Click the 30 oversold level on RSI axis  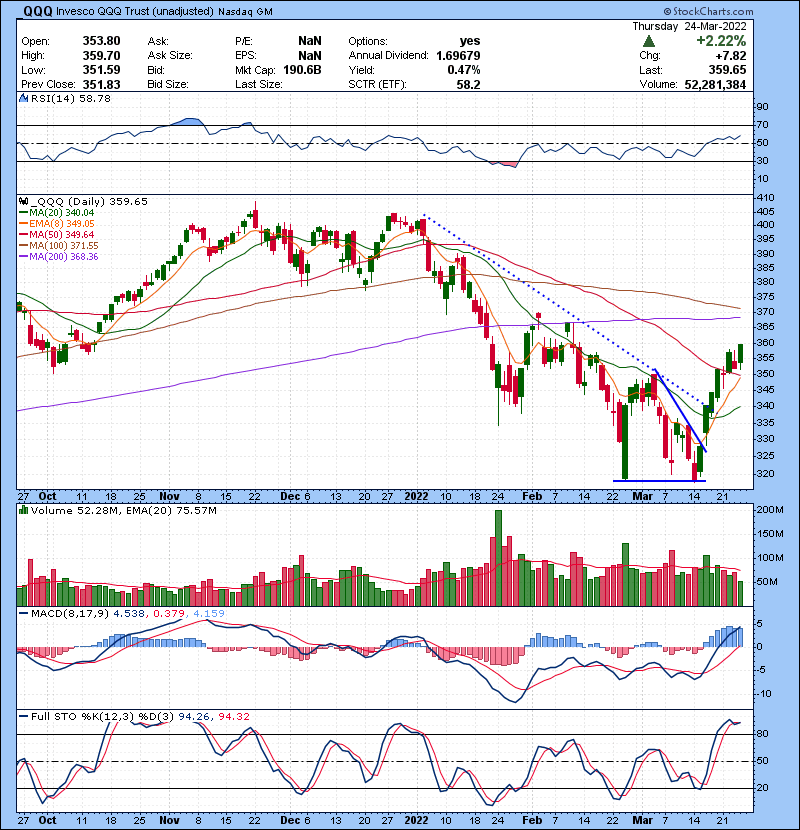pyautogui.click(x=762, y=161)
